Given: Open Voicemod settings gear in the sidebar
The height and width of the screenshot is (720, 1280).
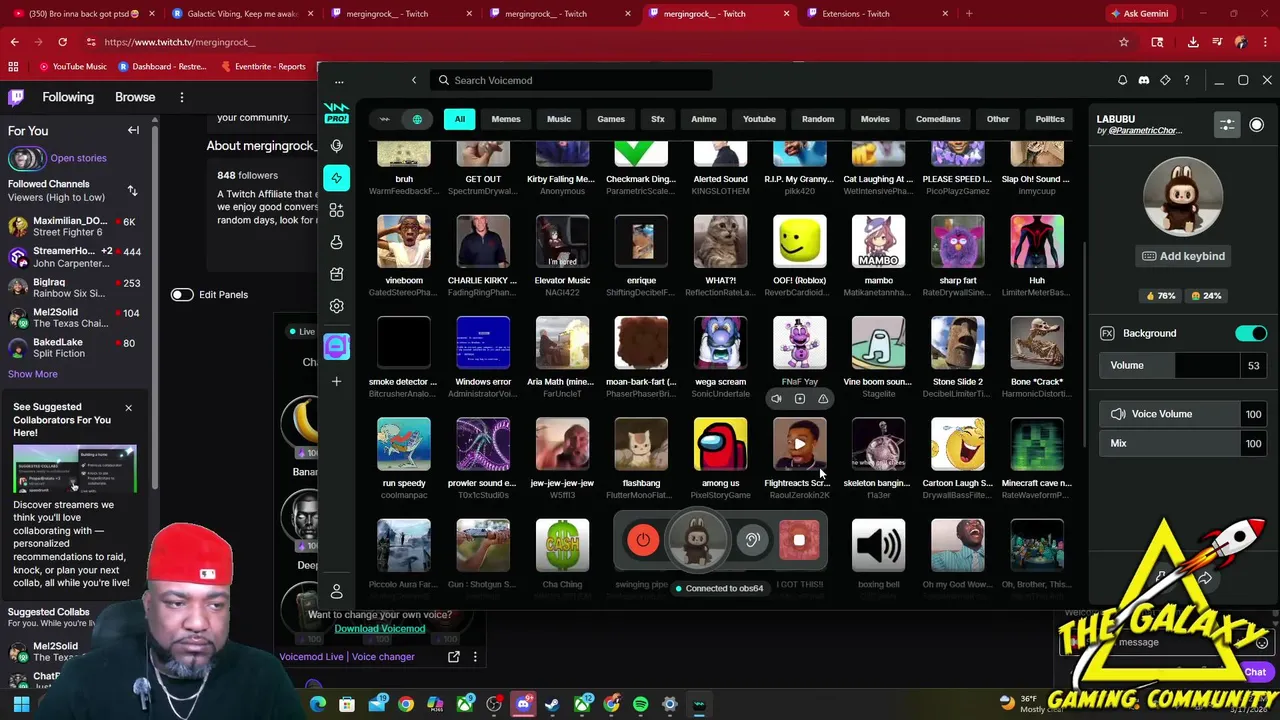Looking at the screenshot, I should click(337, 306).
